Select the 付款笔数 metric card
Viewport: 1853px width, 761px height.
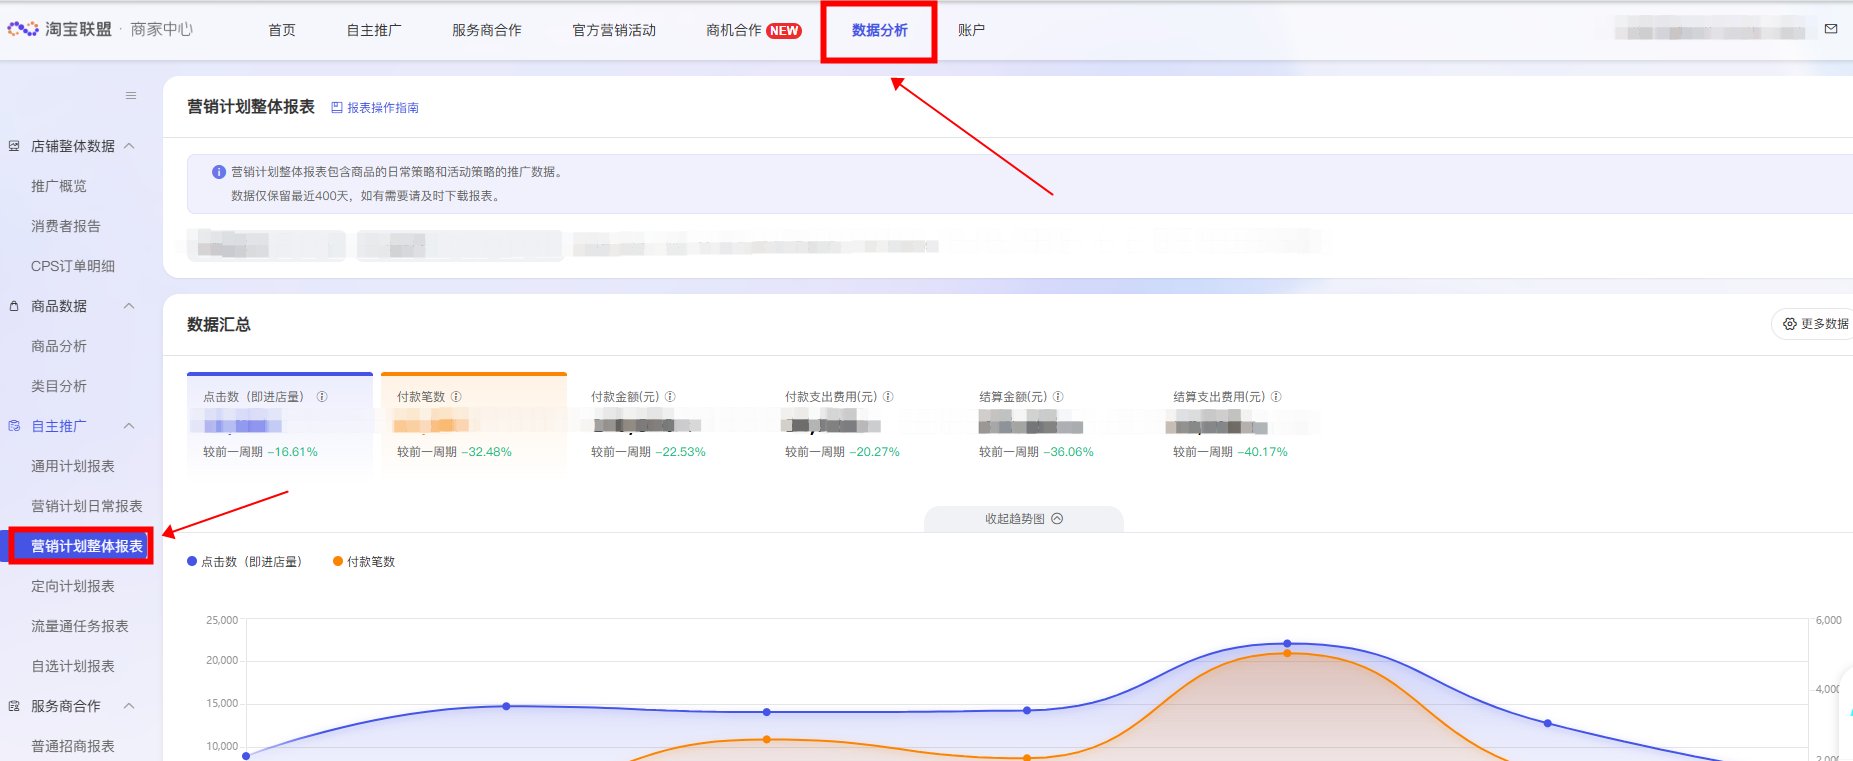tap(474, 422)
